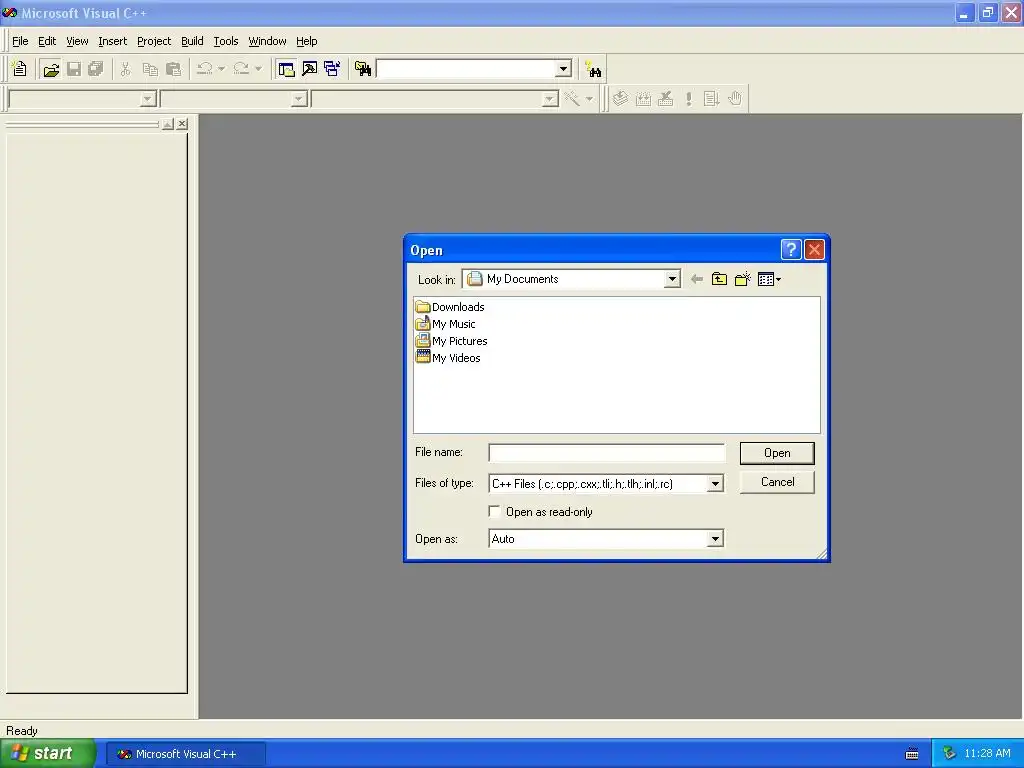Image resolution: width=1024 pixels, height=768 pixels.
Task: Expand the Redo history dropdown arrow
Action: (x=259, y=69)
